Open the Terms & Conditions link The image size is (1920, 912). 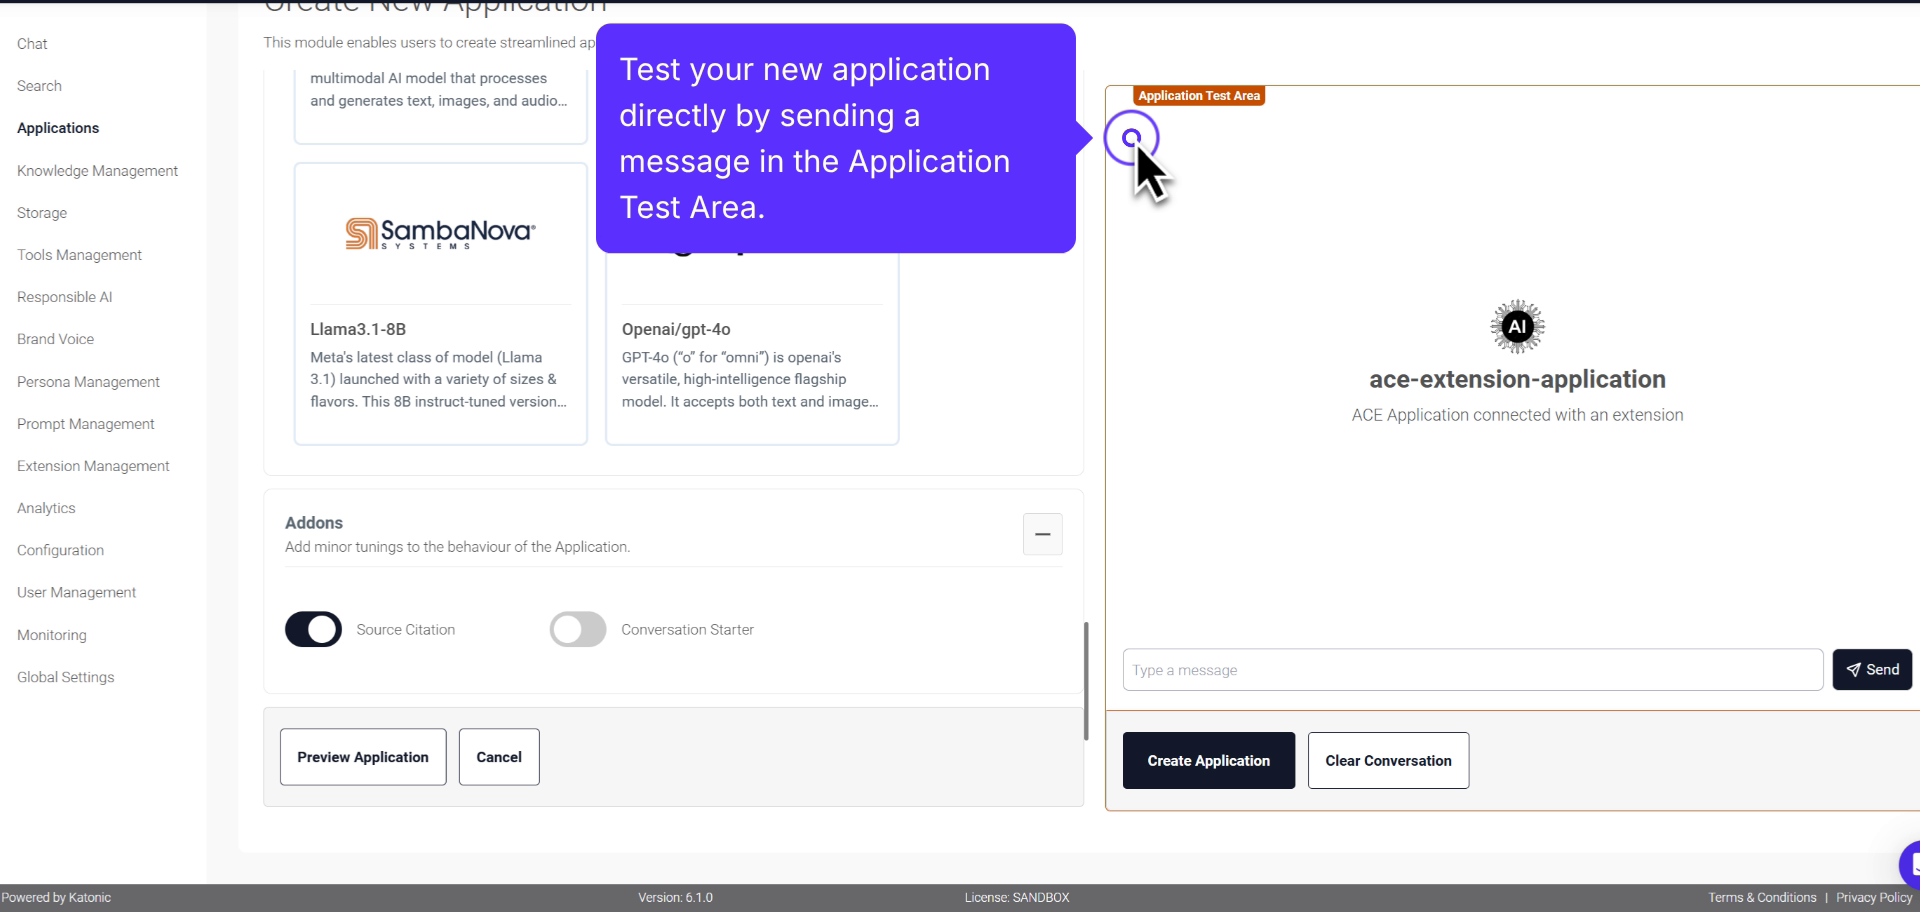point(1761,897)
